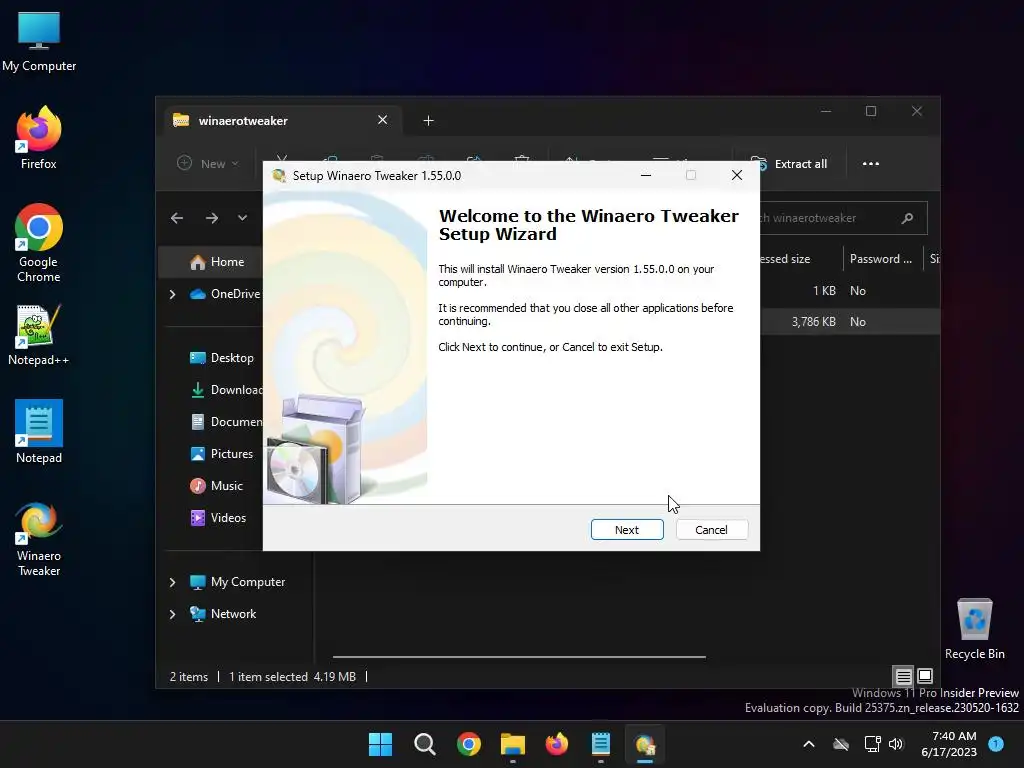Switch to details view layout
1024x768 pixels.
tap(903, 676)
